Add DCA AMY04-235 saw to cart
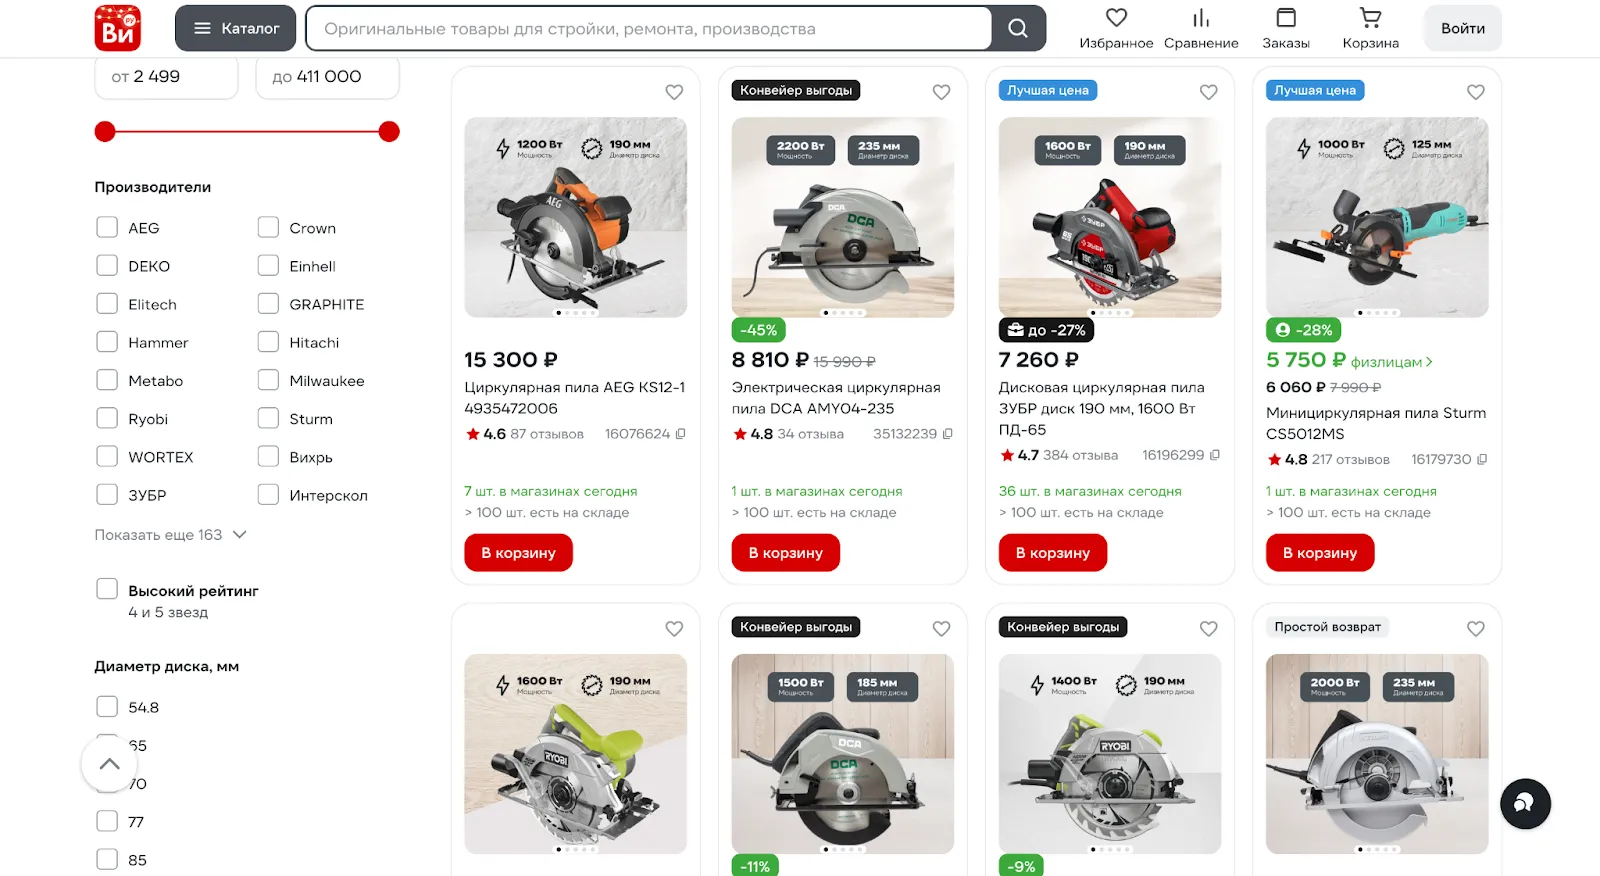 [785, 553]
